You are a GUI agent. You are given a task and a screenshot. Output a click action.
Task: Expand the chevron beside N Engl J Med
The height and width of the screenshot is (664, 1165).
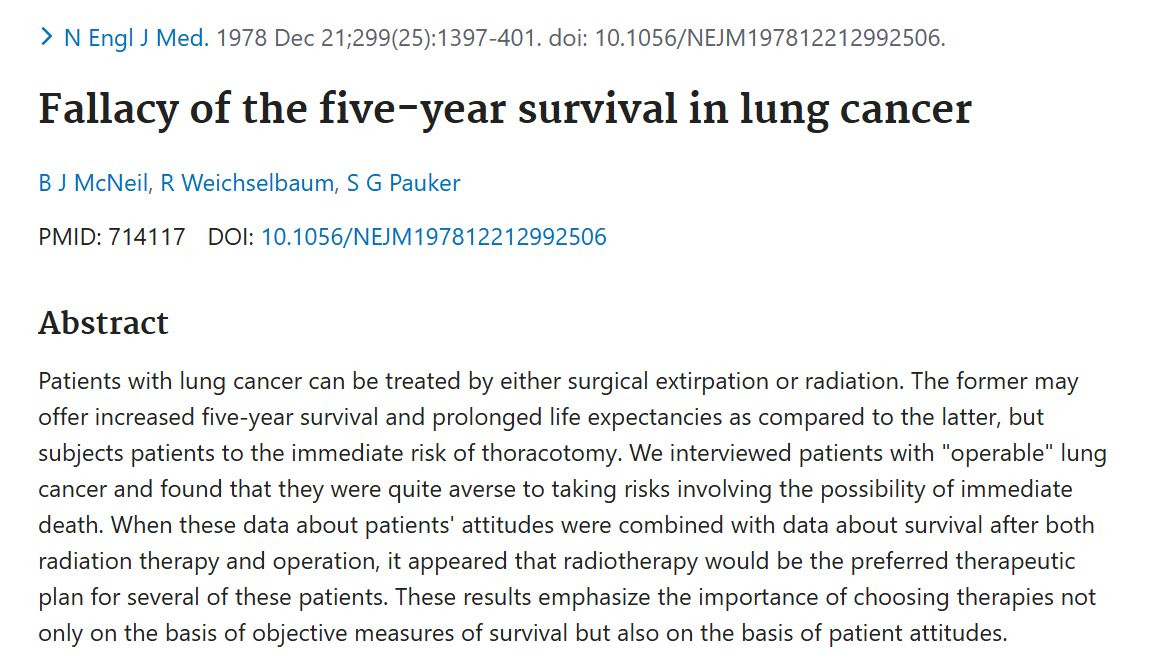(47, 36)
